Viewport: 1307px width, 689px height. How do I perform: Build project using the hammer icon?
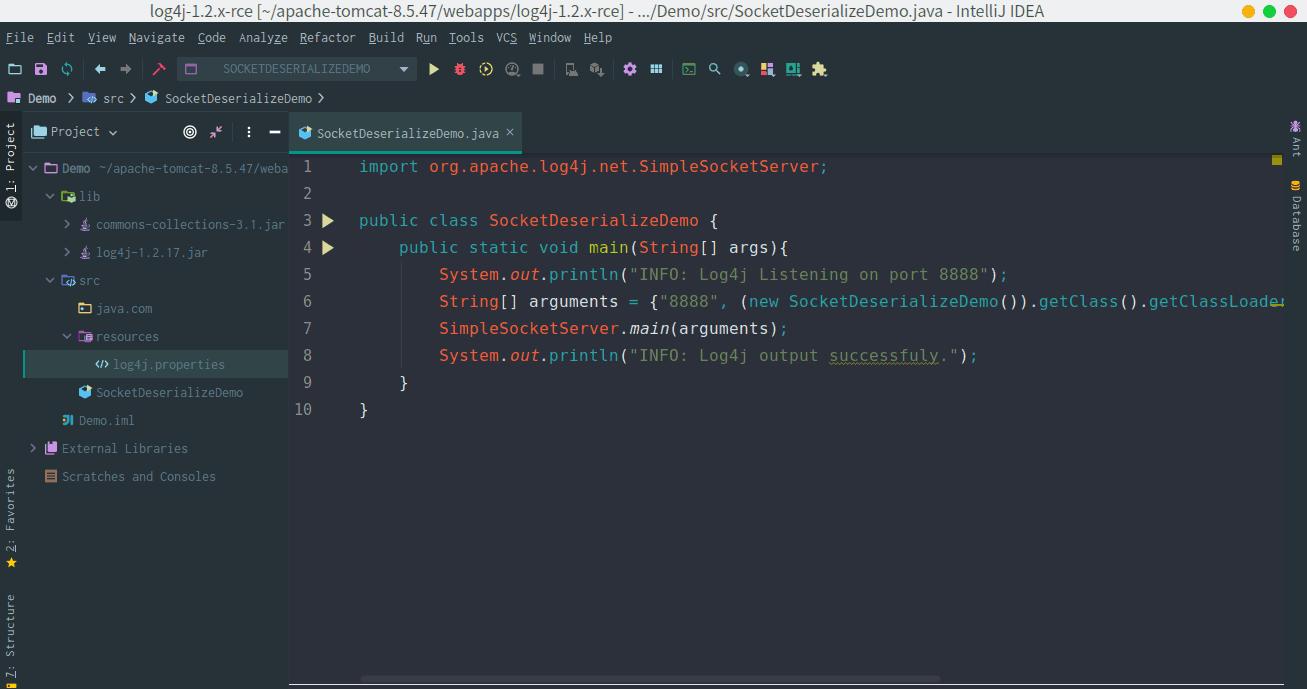pos(158,69)
